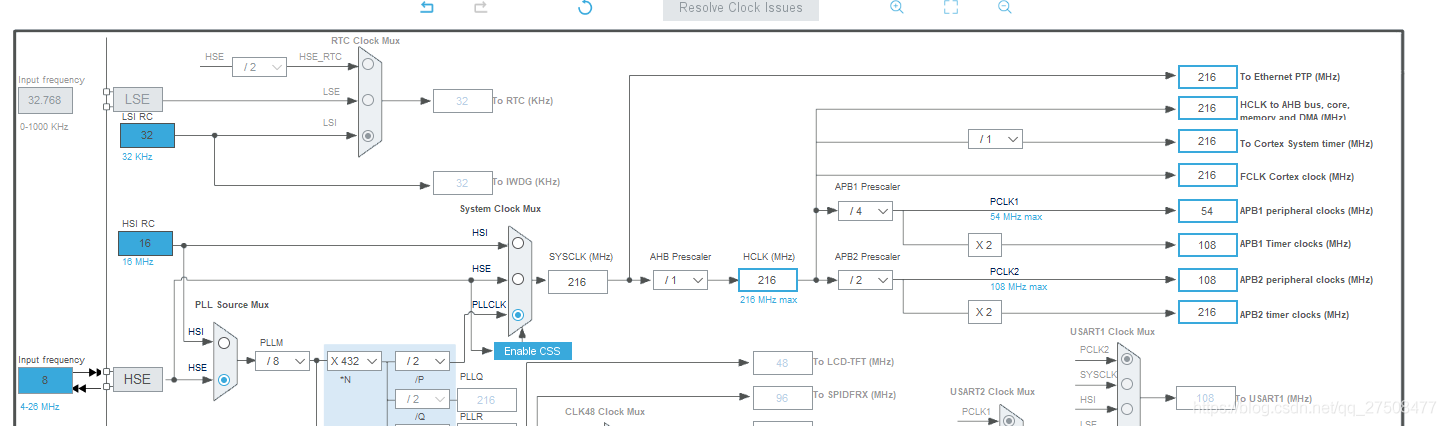Open the PLL /P divider dropdown

click(x=422, y=360)
